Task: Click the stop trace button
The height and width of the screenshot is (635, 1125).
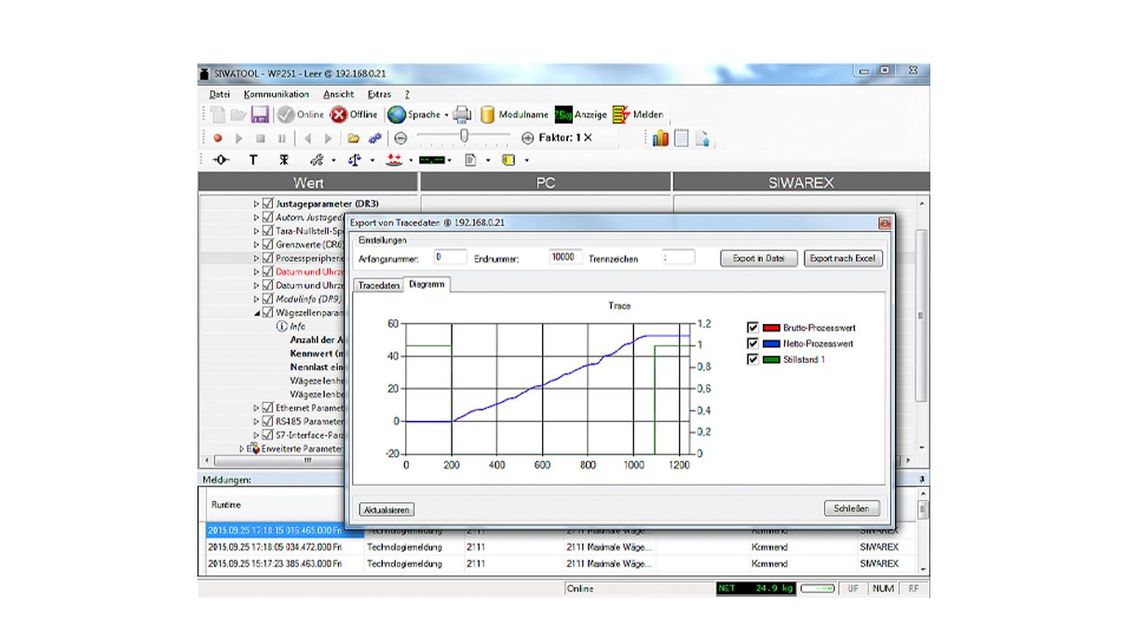Action: point(260,138)
